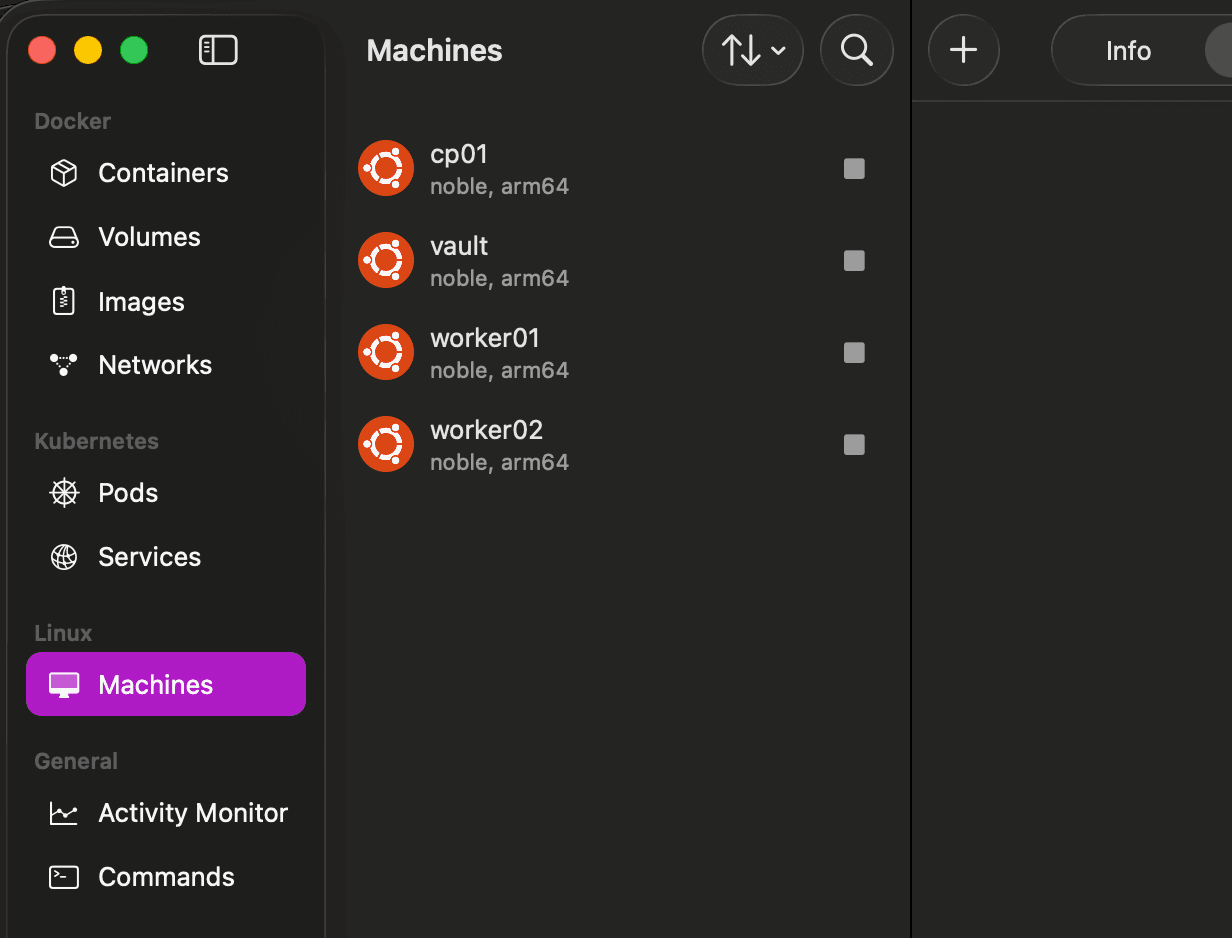Click the Linux section heading

pos(63,633)
